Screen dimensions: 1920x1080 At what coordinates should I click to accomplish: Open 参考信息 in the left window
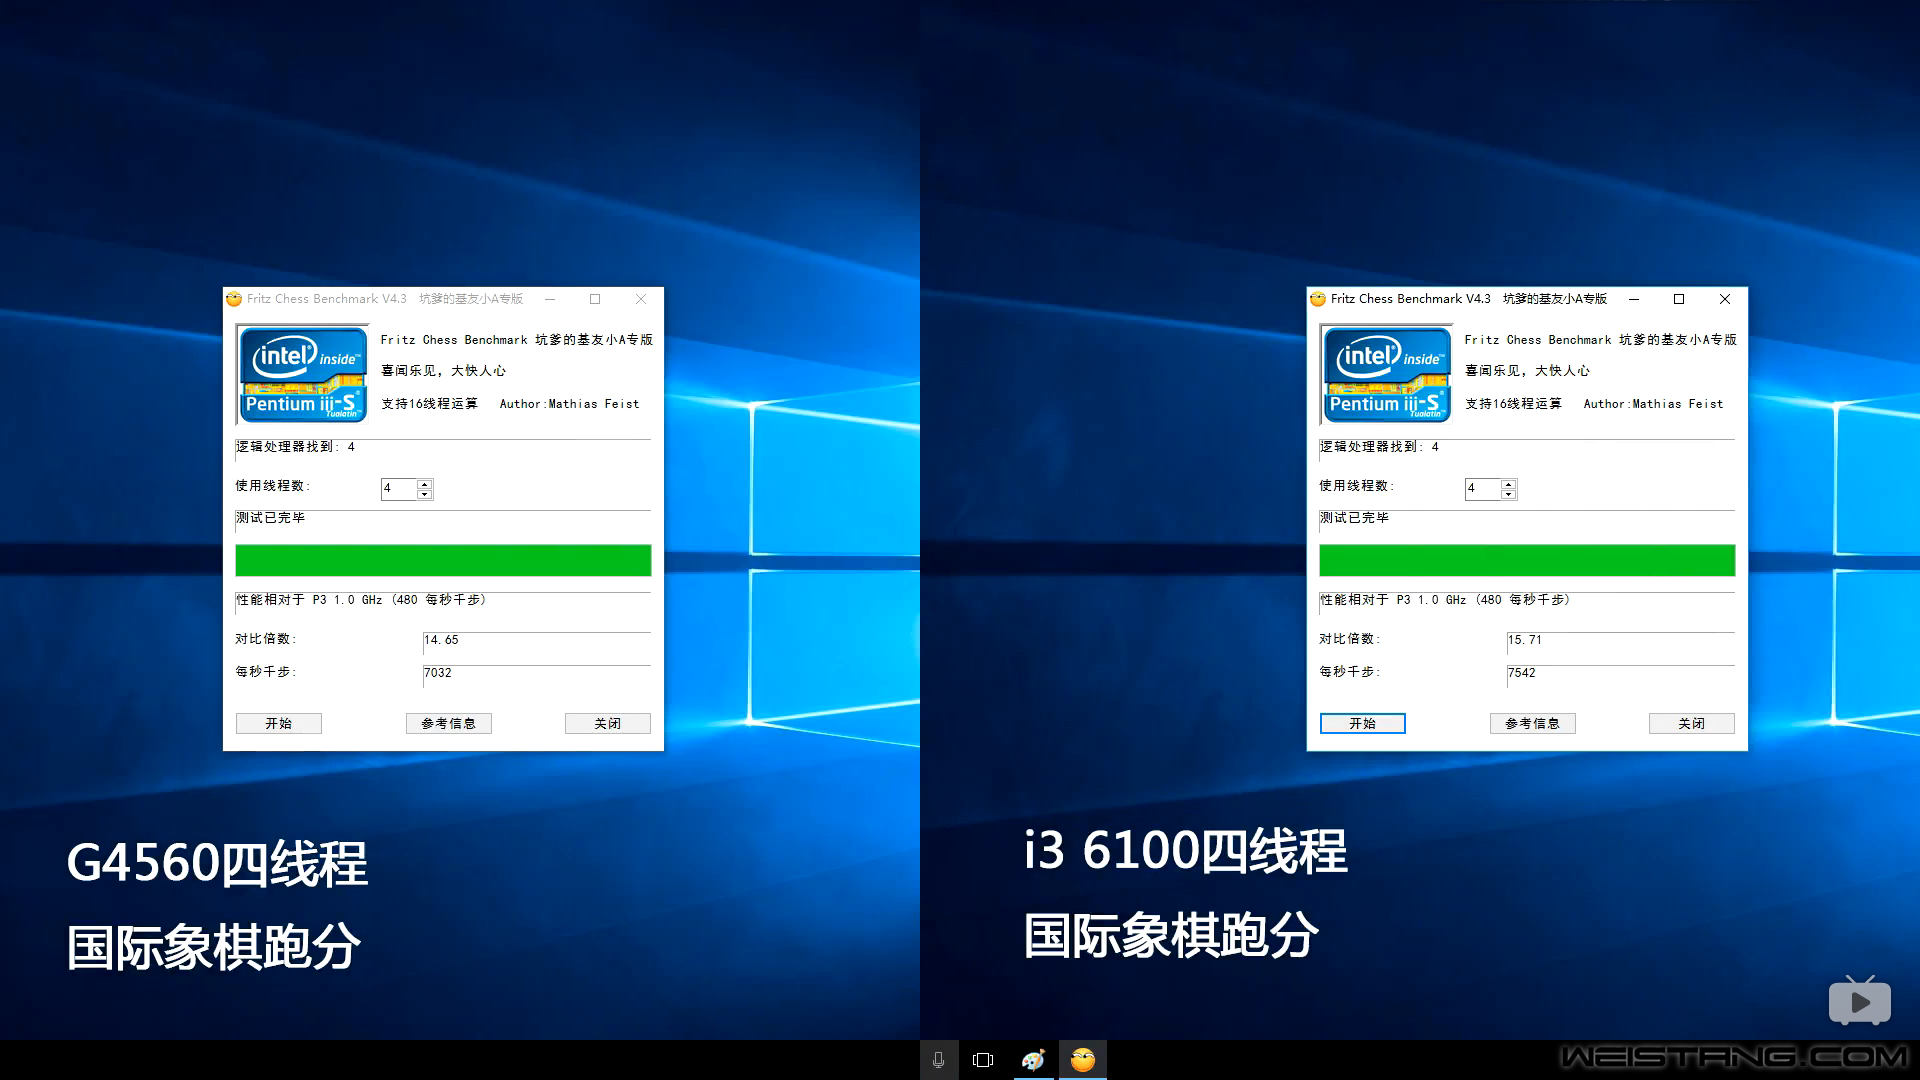coord(449,724)
